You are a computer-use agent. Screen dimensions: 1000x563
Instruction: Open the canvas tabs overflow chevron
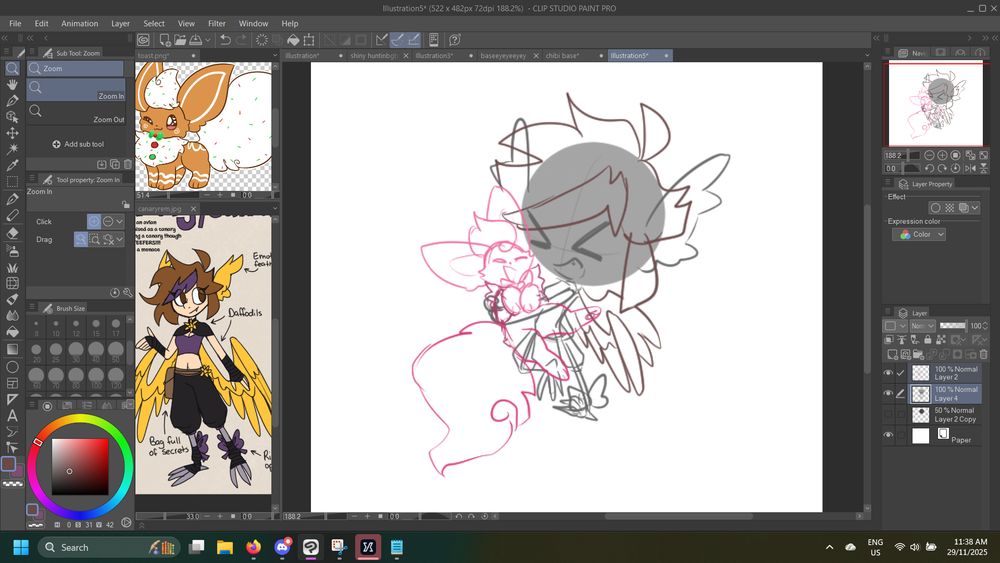[x=867, y=55]
